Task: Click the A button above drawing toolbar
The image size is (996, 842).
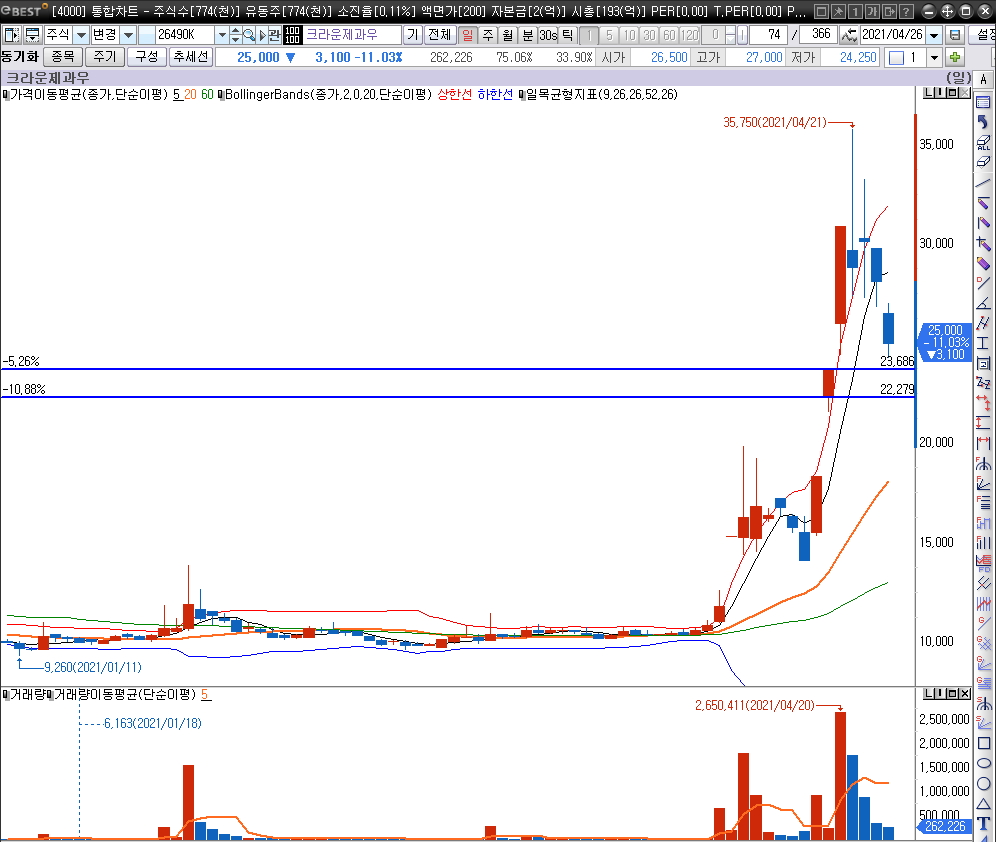Action: [x=983, y=79]
